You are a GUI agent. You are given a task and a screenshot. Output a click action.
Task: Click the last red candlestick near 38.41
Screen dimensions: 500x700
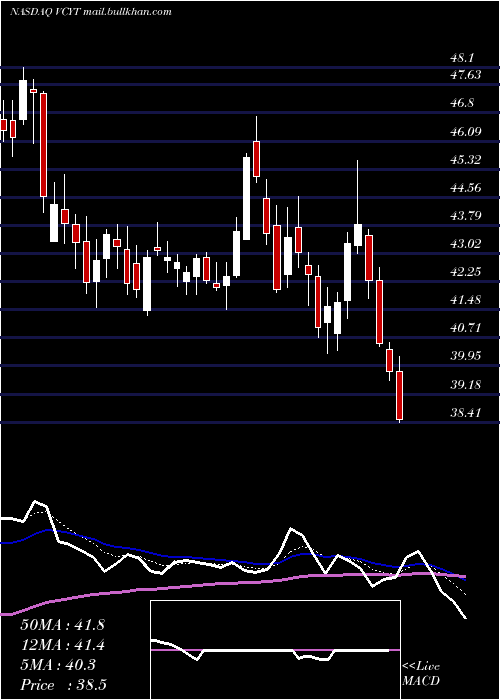(400, 388)
